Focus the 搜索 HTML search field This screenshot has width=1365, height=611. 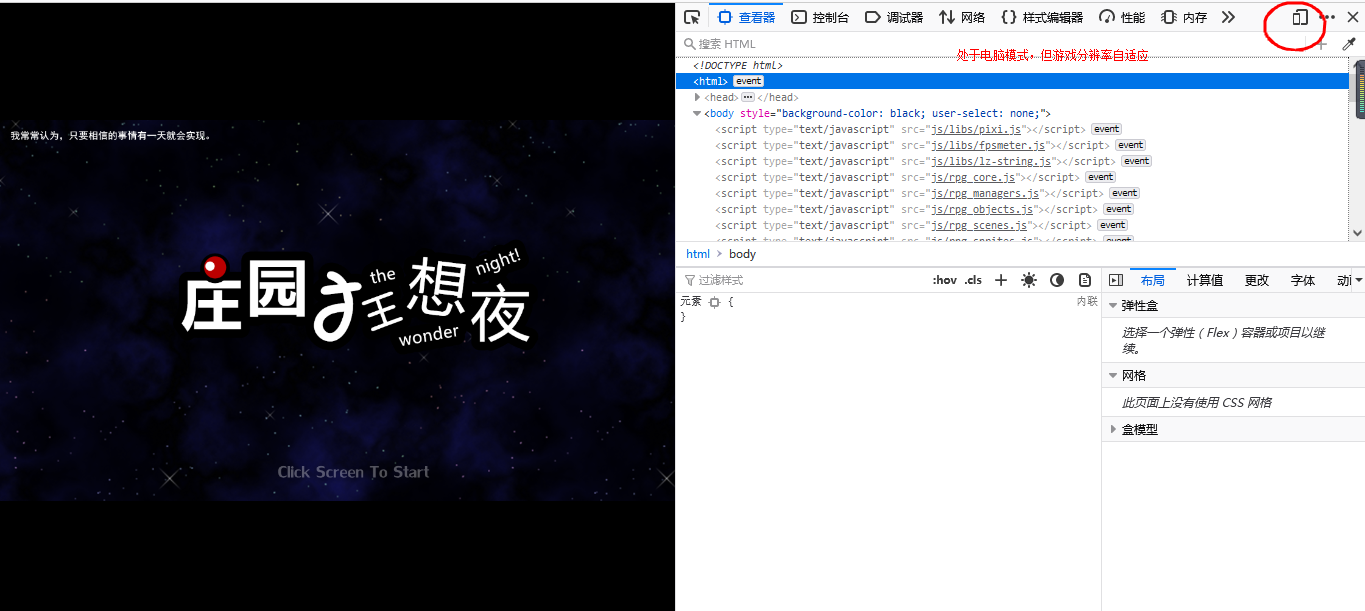click(990, 44)
